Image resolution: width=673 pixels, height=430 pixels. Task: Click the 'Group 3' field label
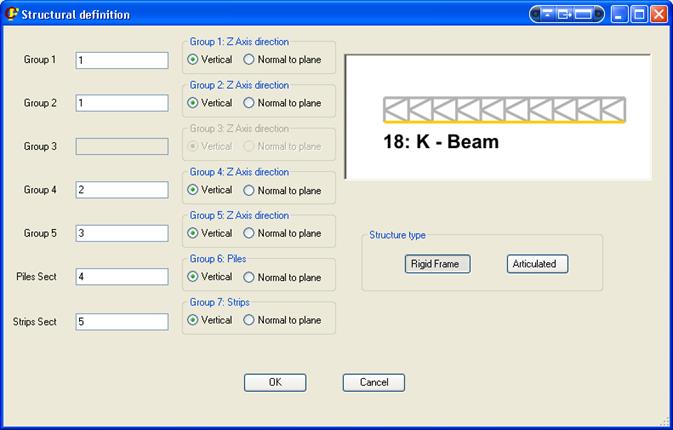40,146
